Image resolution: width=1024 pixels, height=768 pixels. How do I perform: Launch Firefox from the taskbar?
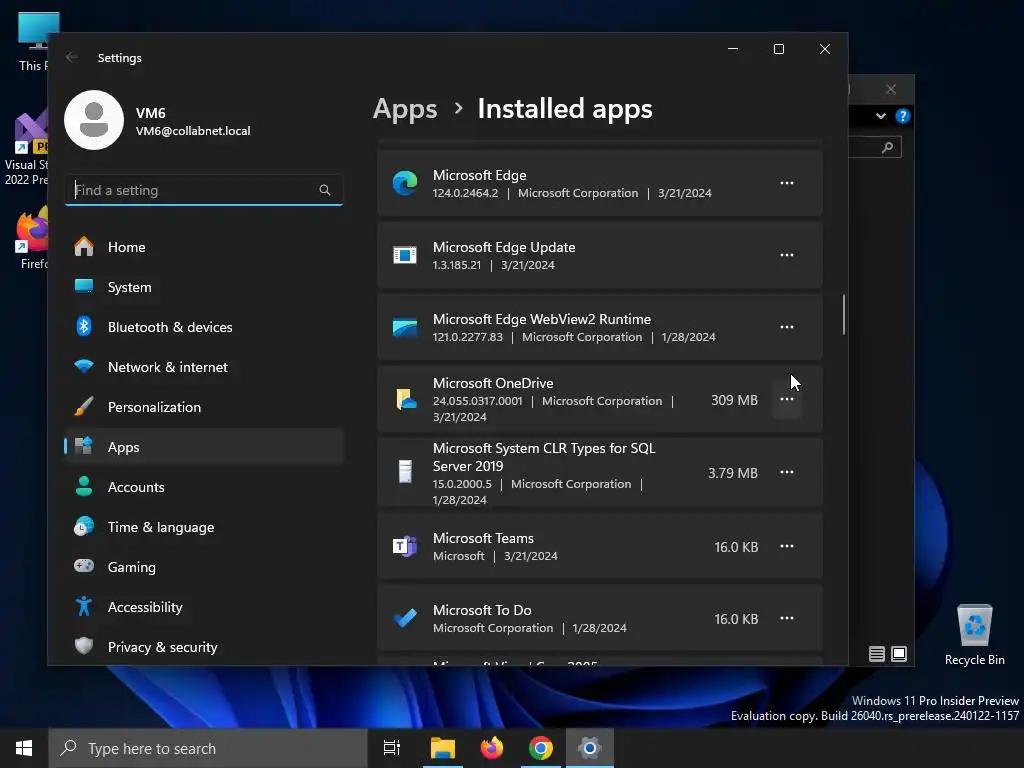pyautogui.click(x=492, y=748)
